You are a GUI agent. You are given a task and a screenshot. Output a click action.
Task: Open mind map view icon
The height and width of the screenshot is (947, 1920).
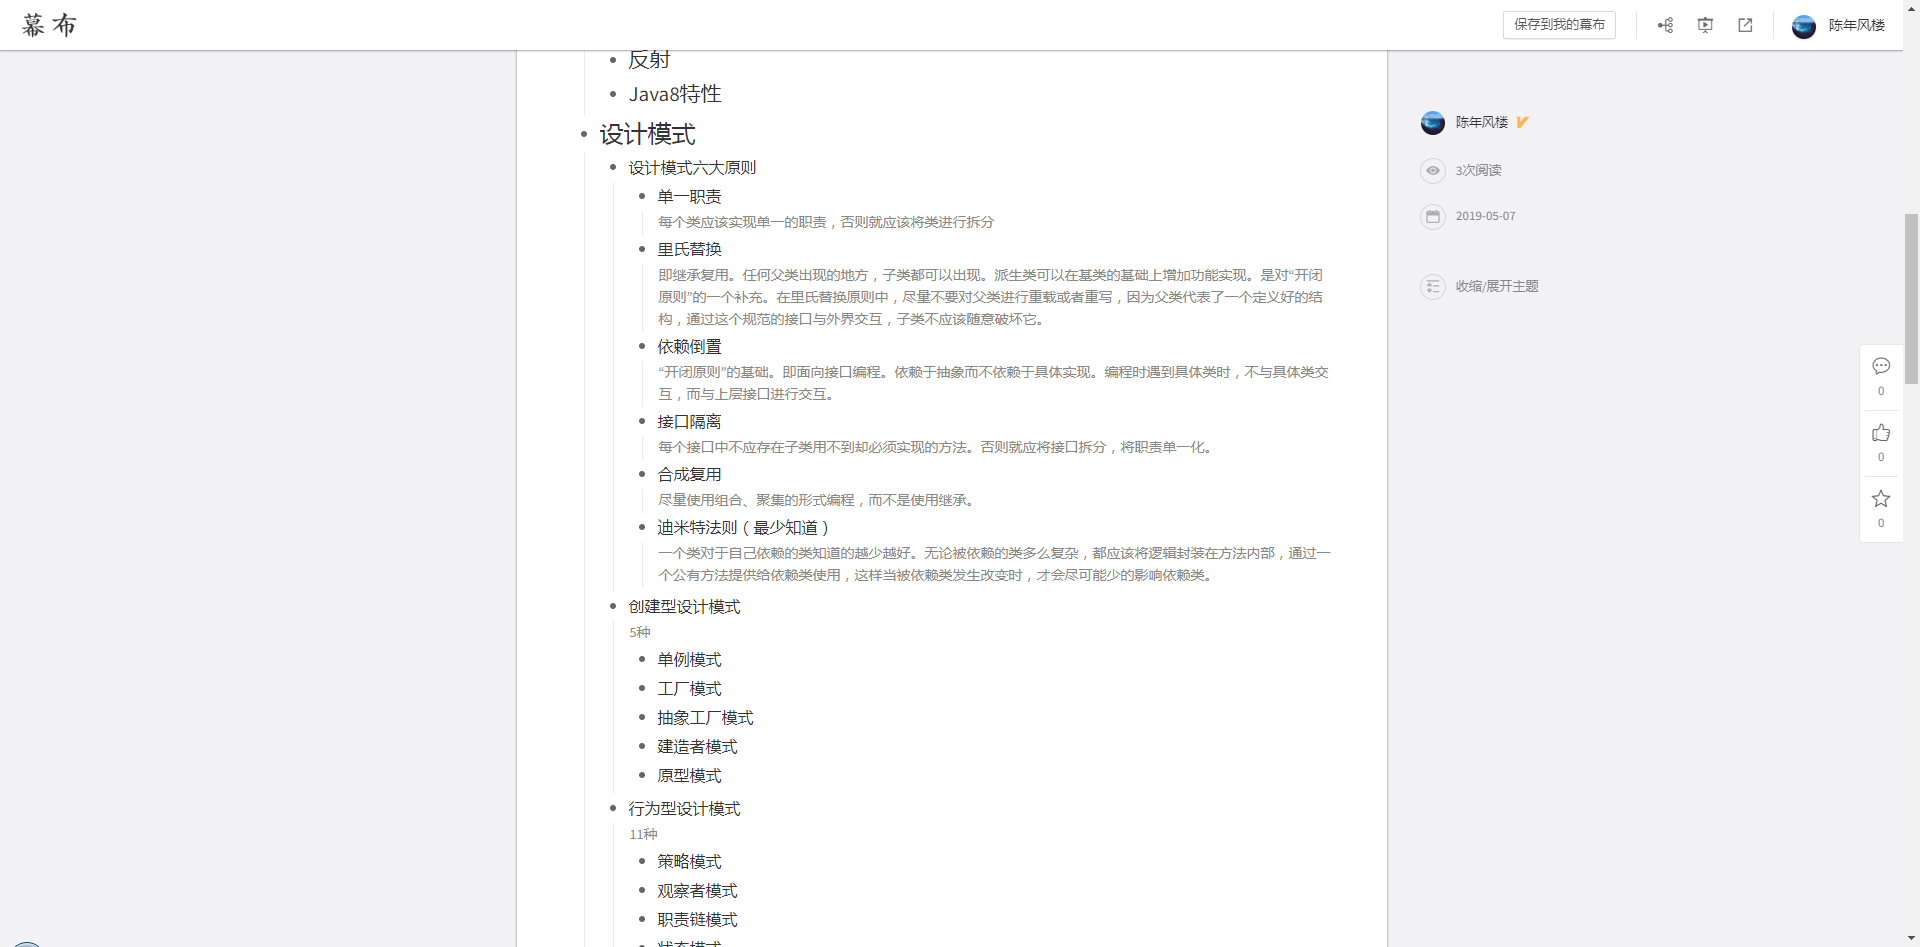click(1665, 25)
